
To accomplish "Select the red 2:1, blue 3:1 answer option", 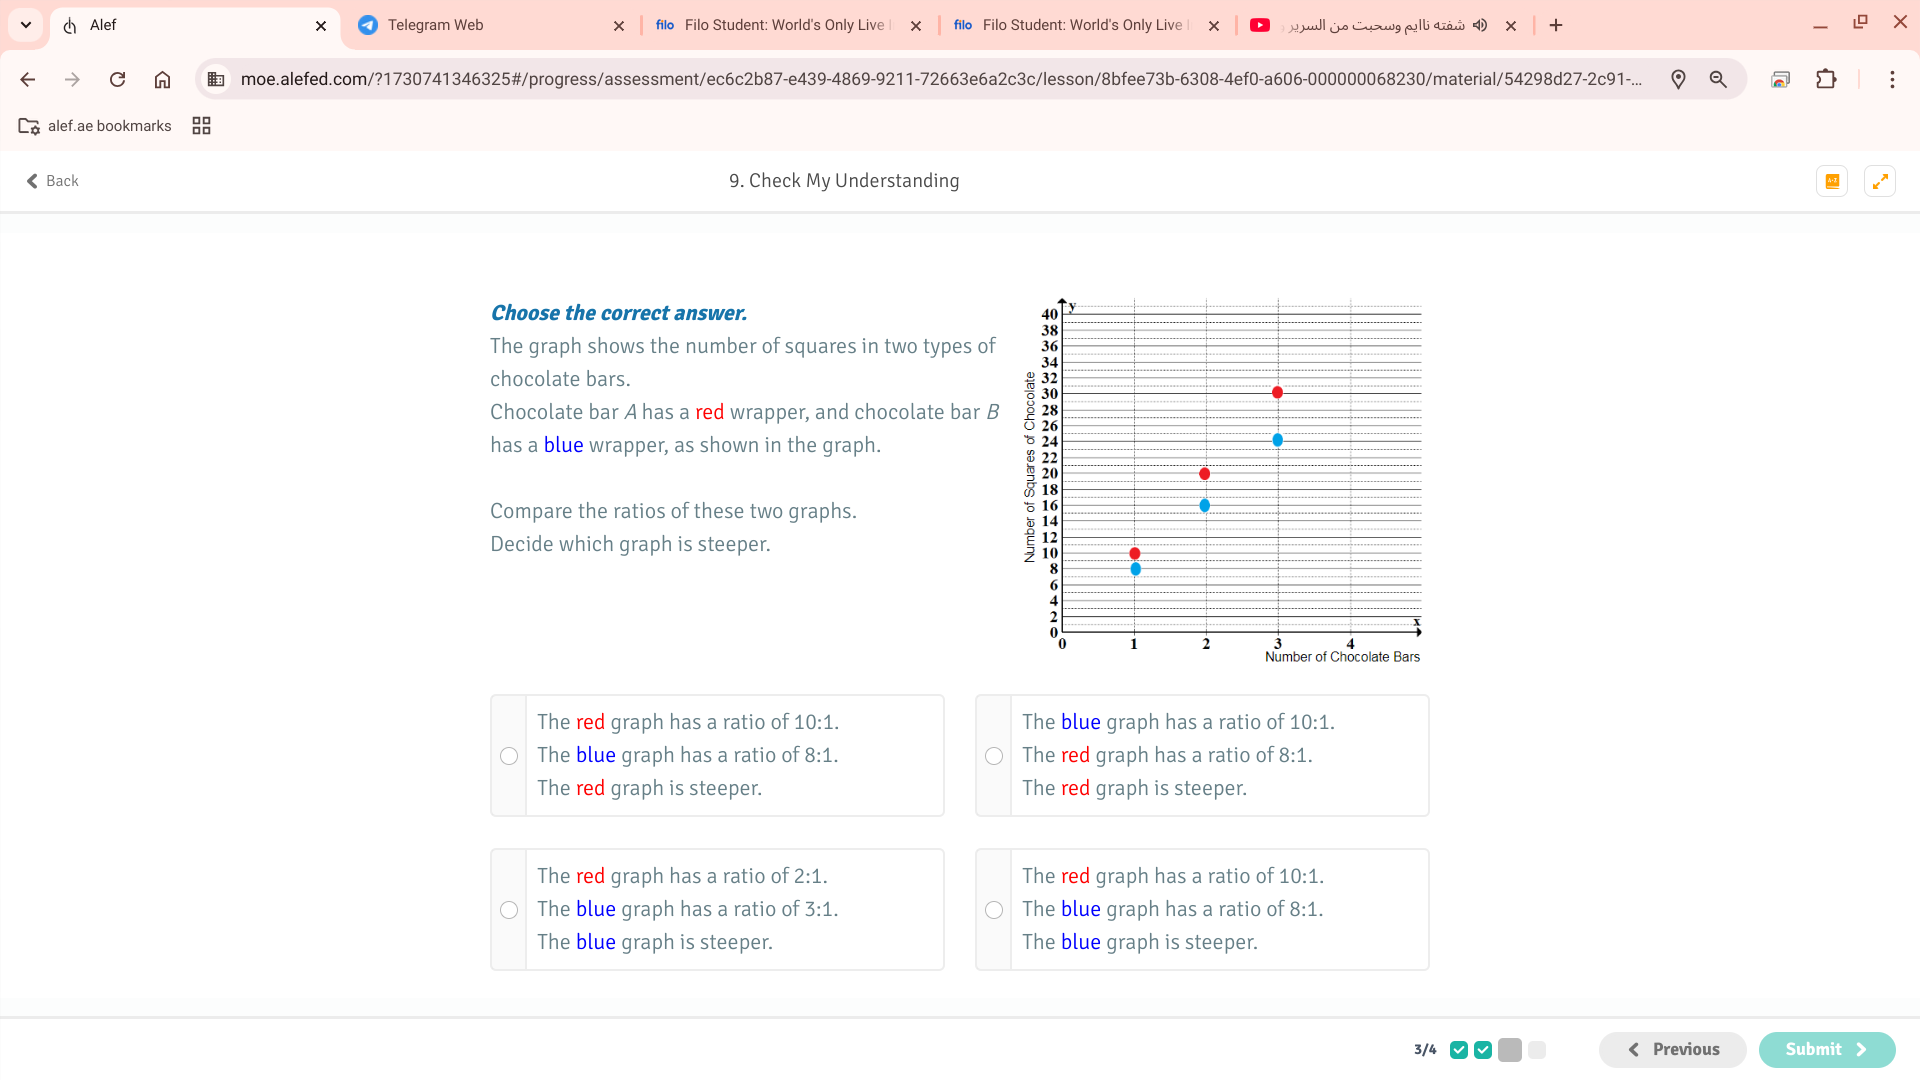I will [509, 910].
